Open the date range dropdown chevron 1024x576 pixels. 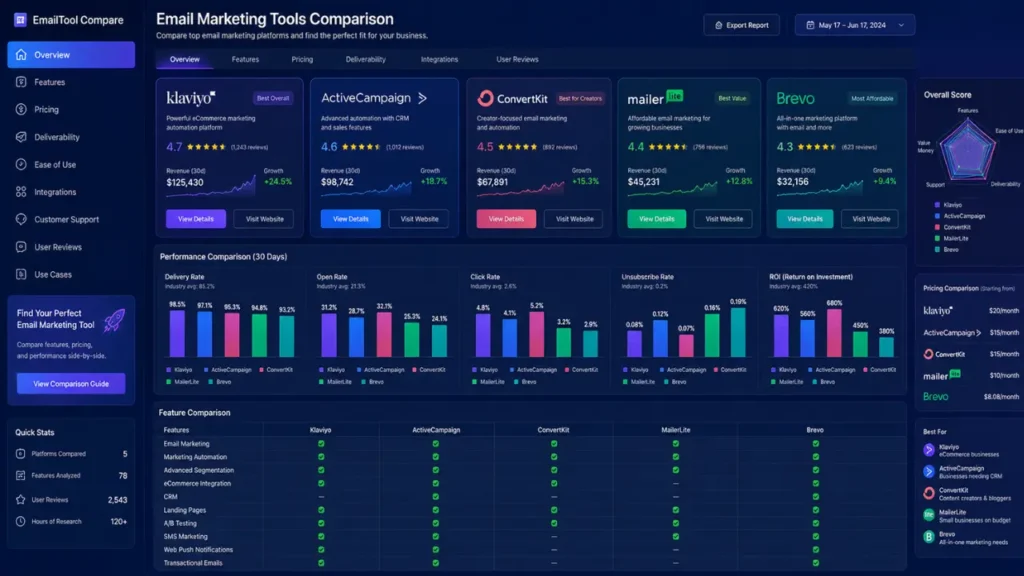[x=901, y=25]
